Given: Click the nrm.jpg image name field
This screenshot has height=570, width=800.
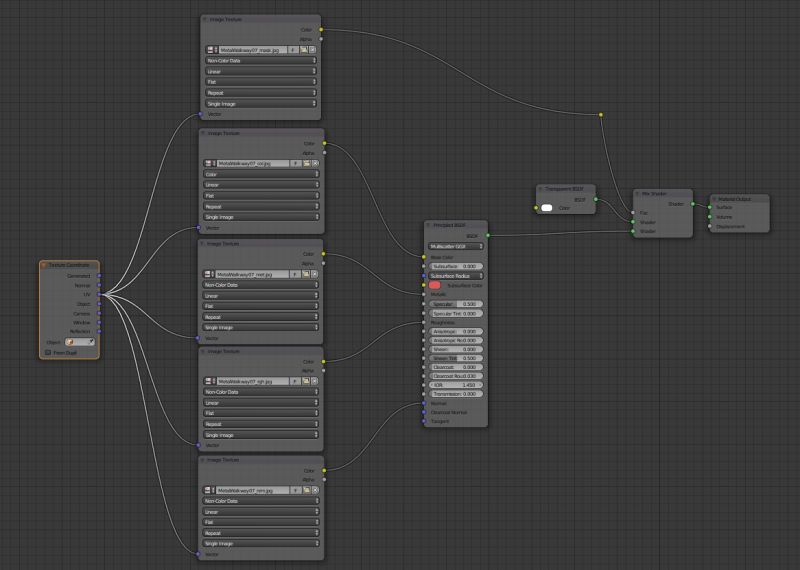Looking at the screenshot, I should click(x=252, y=490).
